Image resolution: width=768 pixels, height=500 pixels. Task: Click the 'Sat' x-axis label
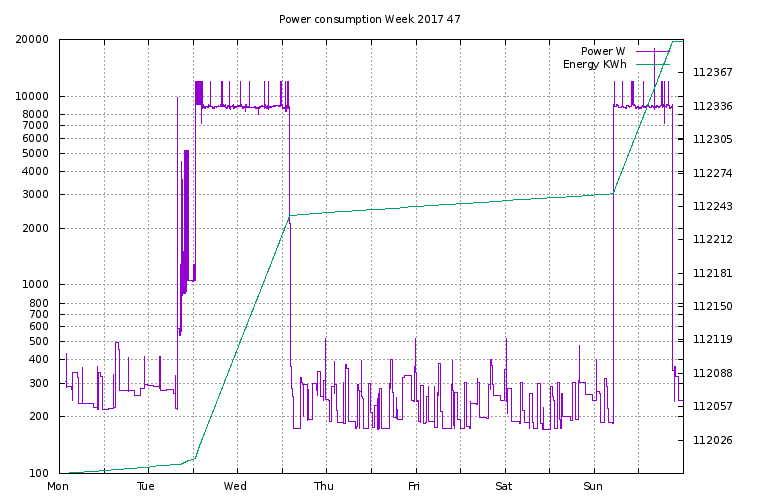click(504, 486)
